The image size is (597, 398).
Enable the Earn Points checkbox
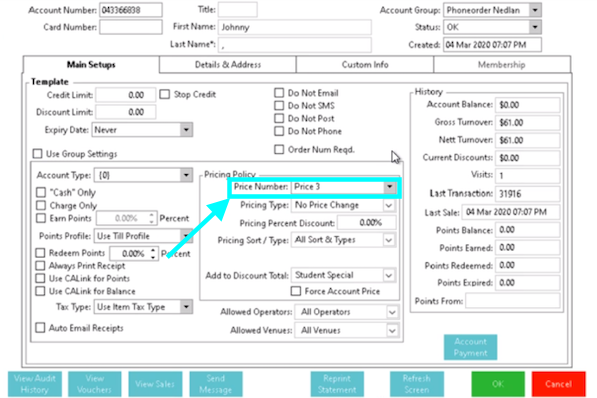coord(41,218)
